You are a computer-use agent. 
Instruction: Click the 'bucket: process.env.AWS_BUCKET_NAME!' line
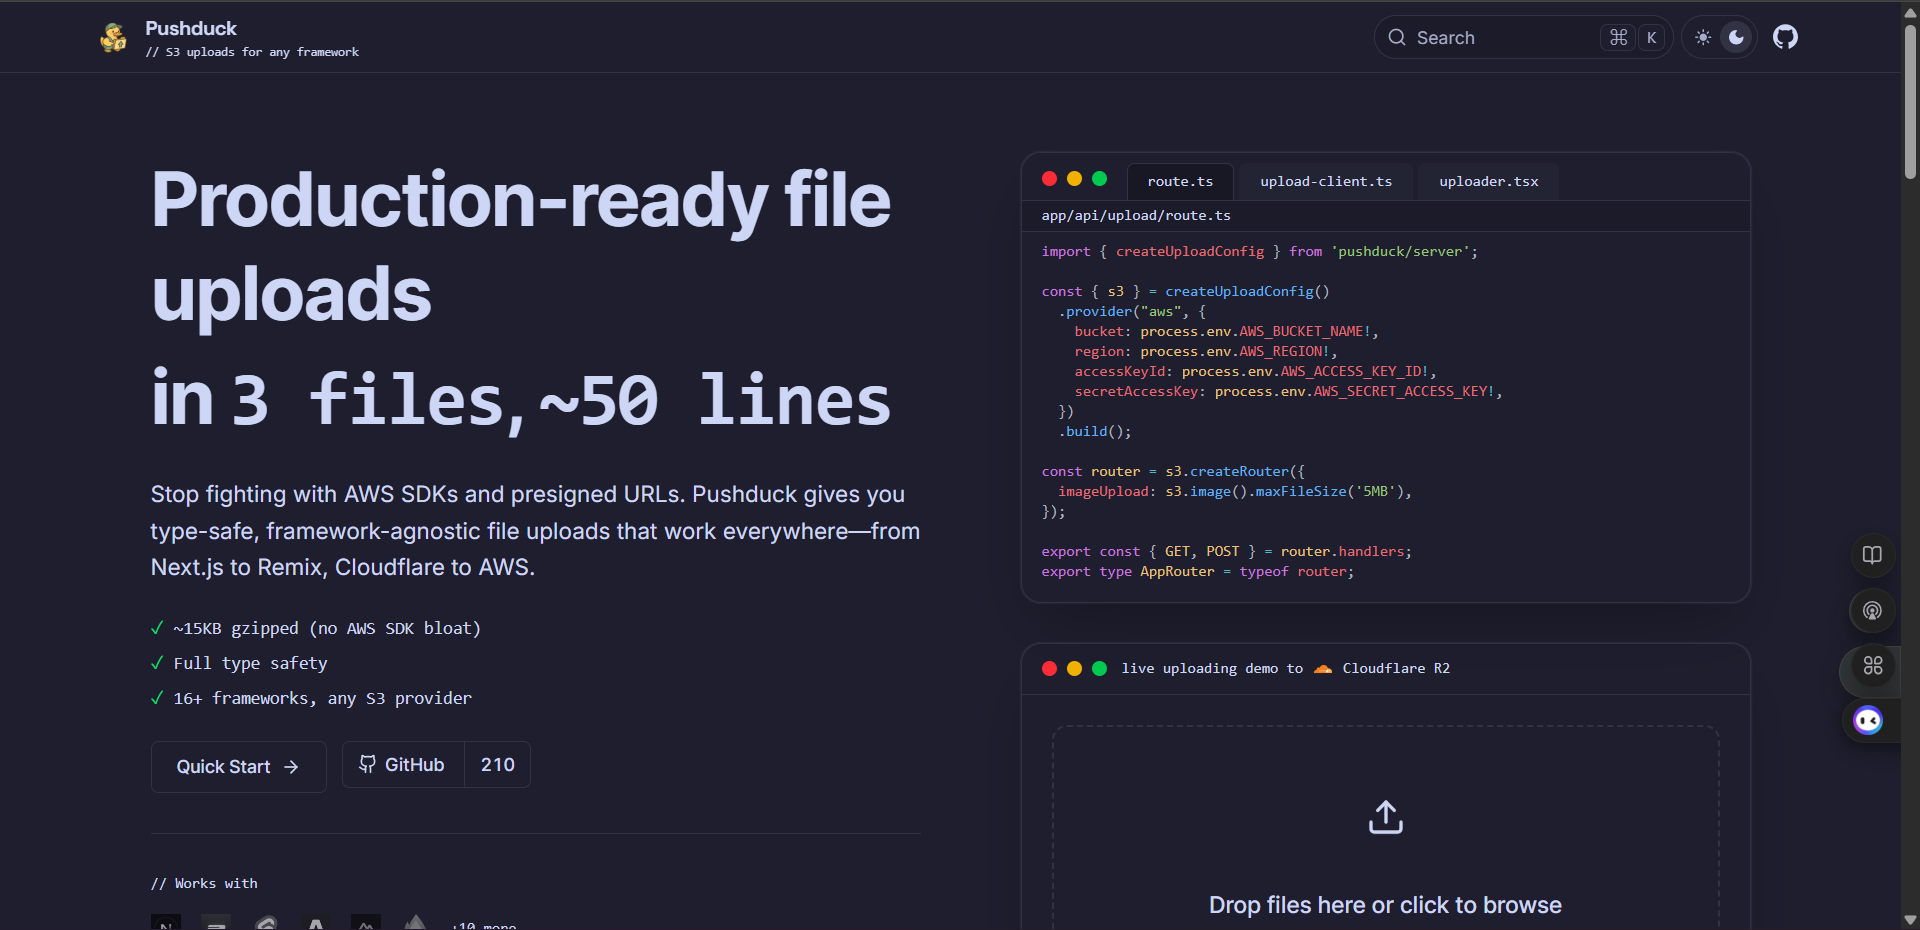1226,331
